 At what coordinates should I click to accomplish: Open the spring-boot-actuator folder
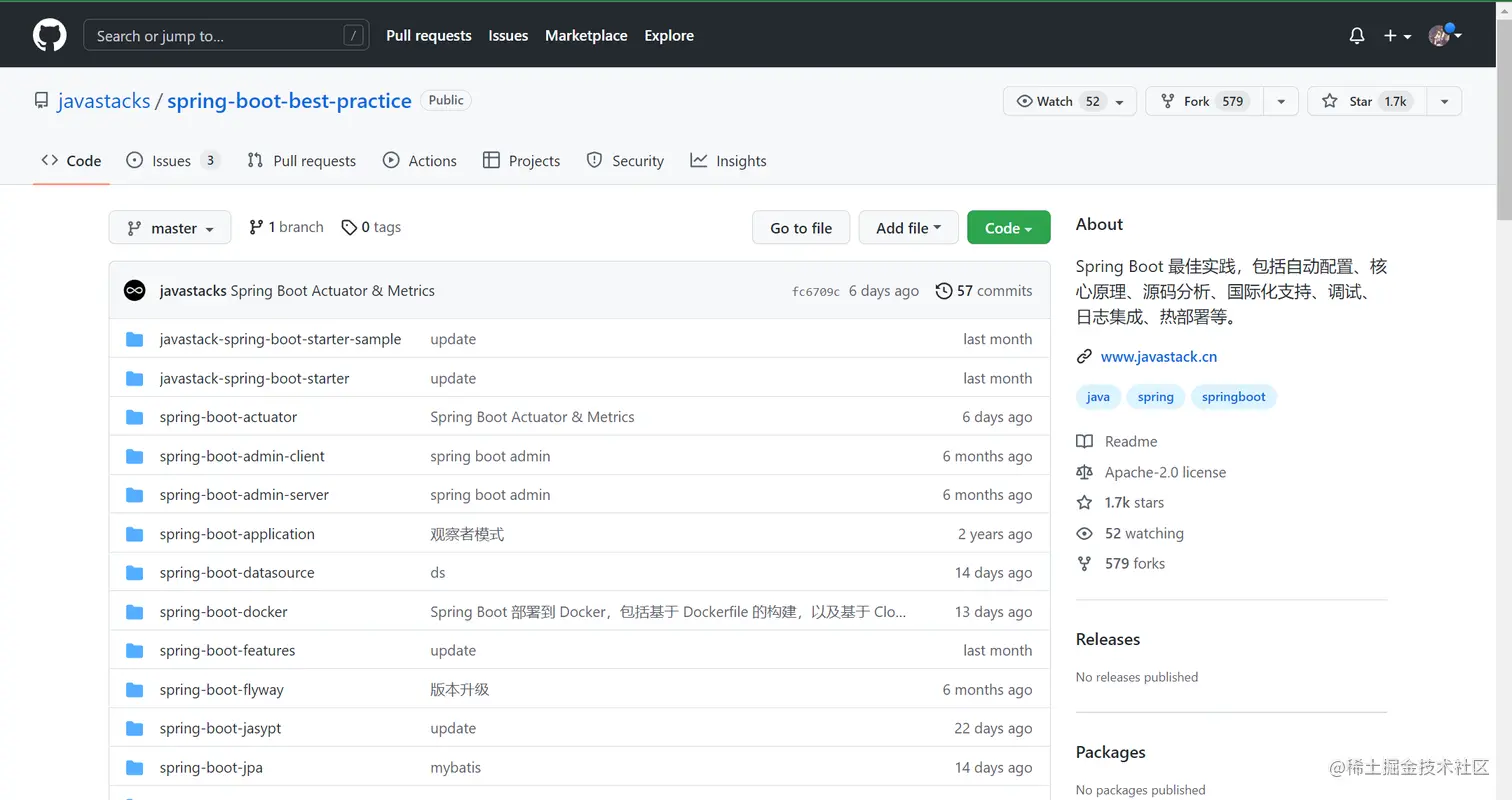point(228,417)
